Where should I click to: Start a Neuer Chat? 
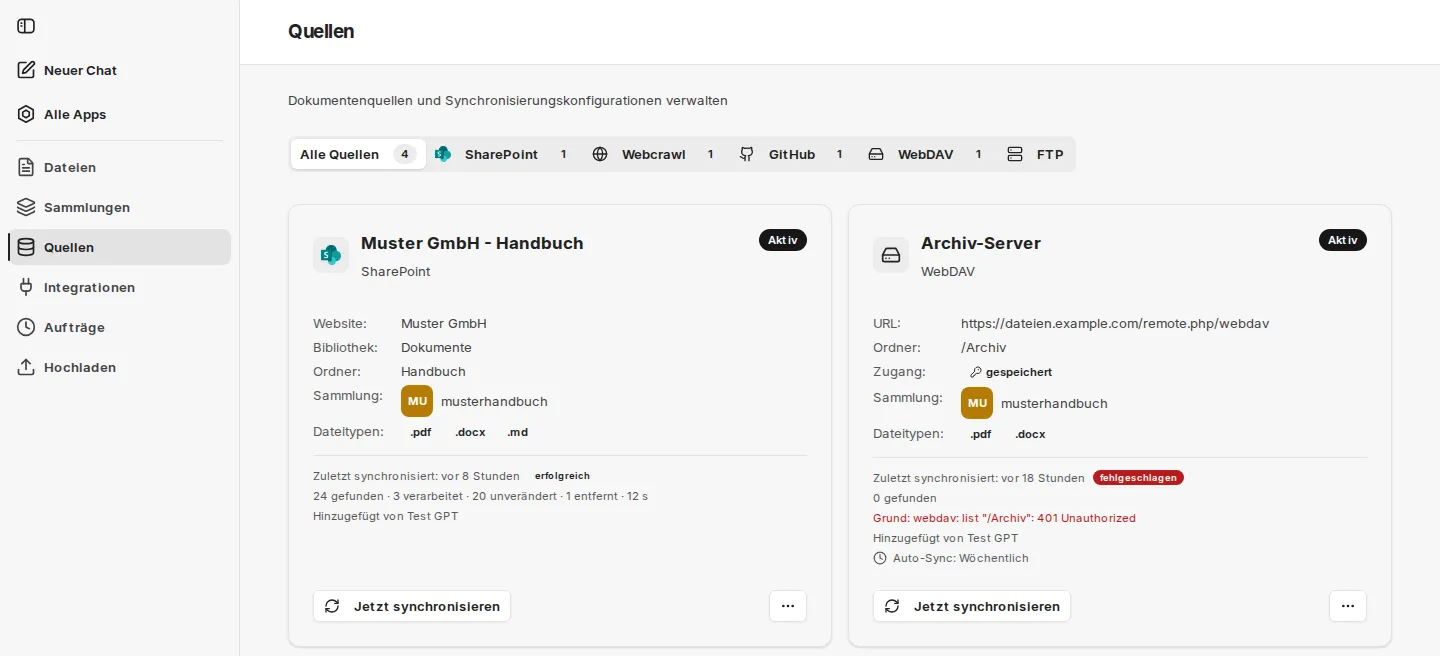[x=119, y=70]
